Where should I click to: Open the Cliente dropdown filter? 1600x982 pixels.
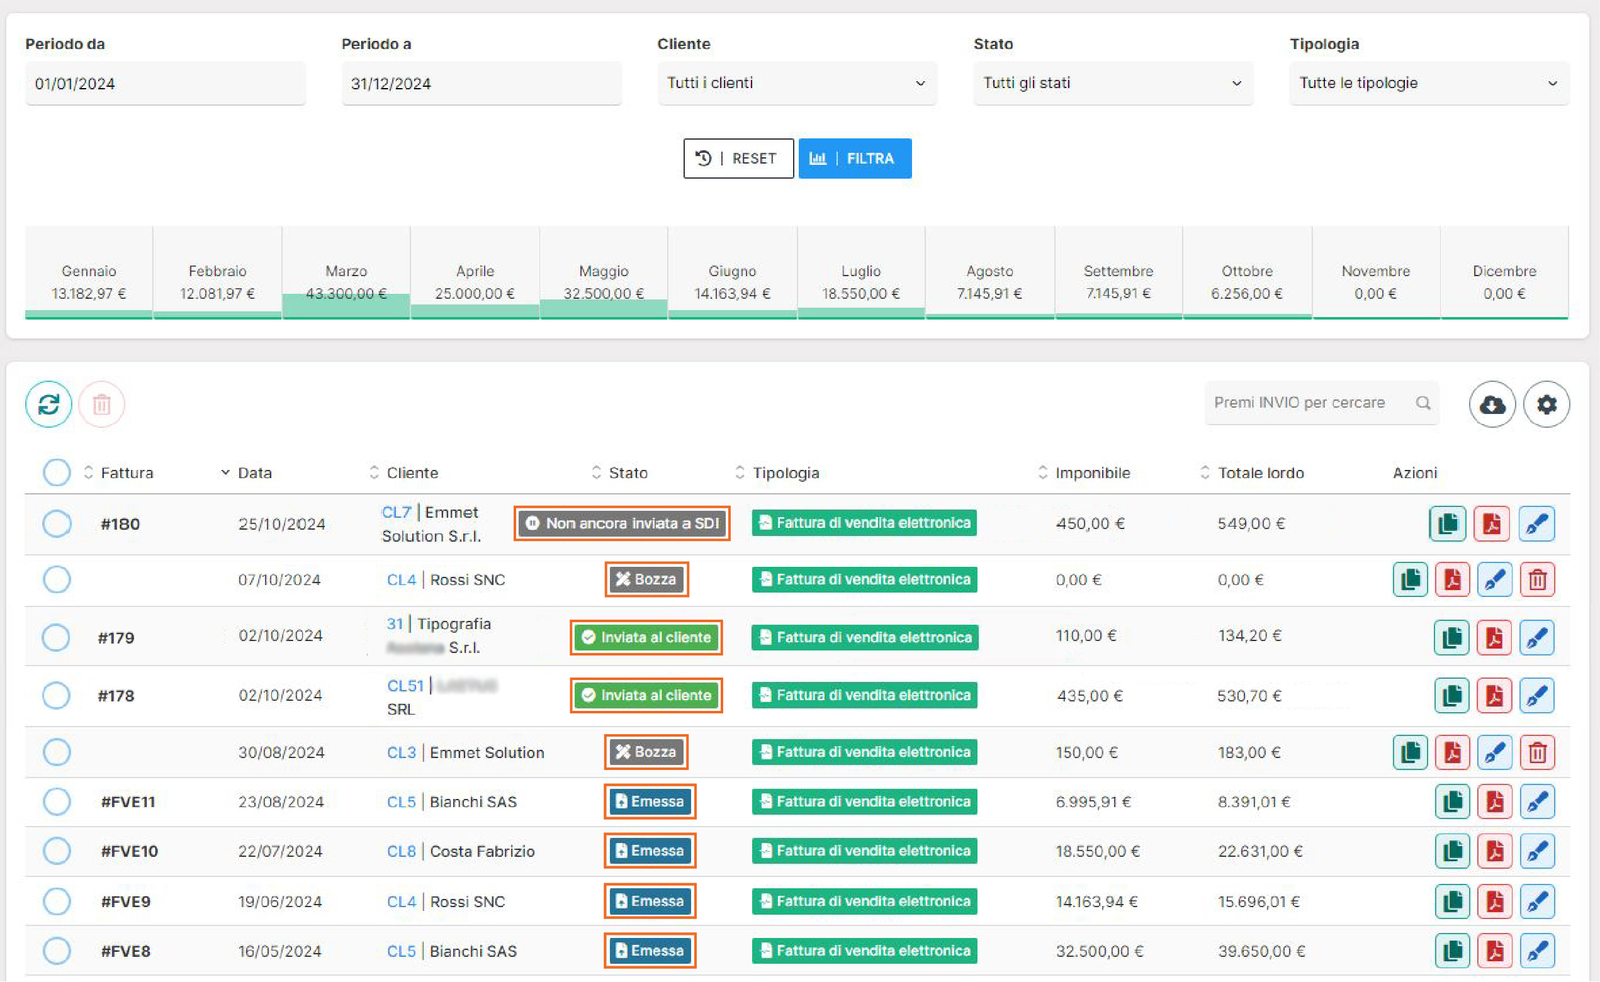[x=796, y=84]
